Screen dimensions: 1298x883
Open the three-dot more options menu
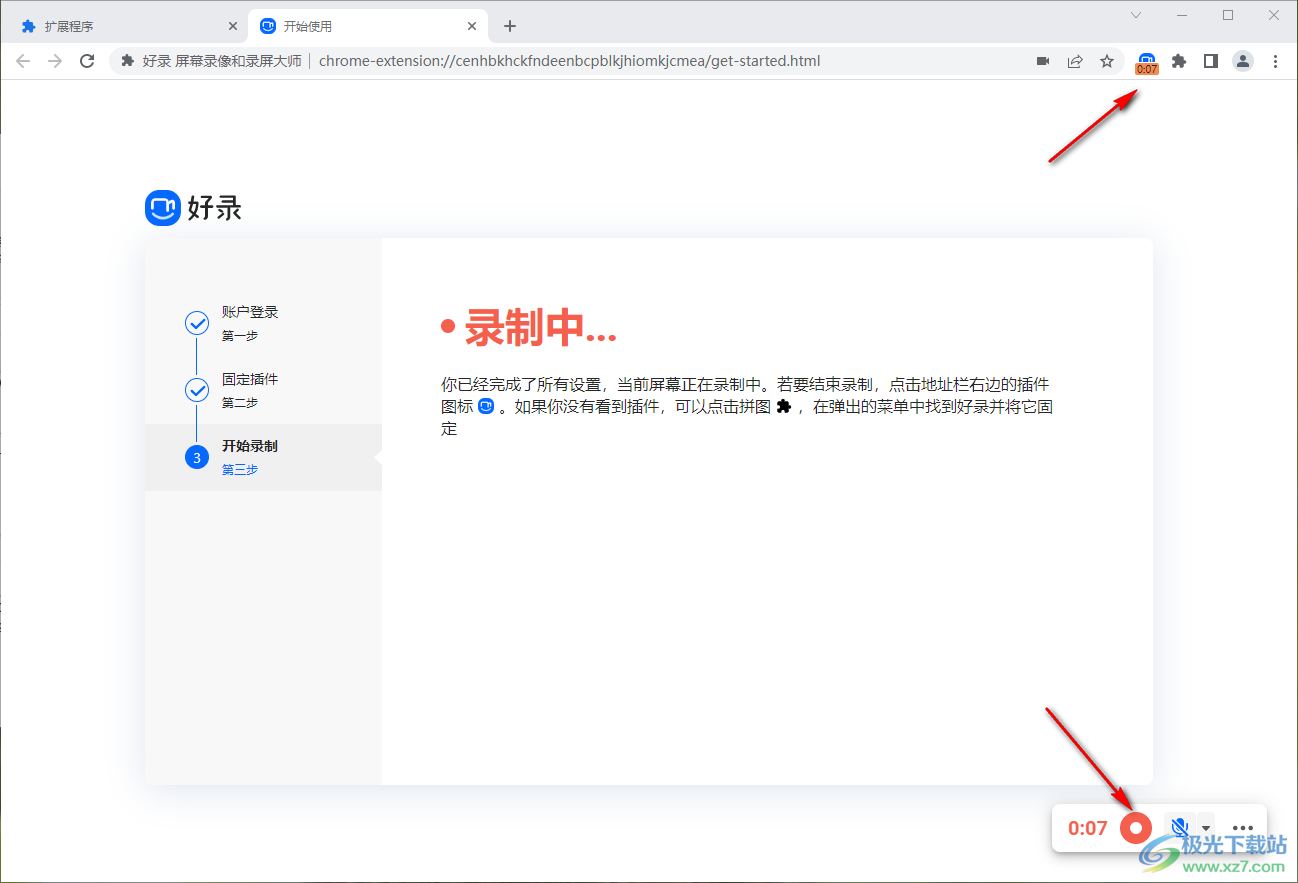coord(1243,828)
